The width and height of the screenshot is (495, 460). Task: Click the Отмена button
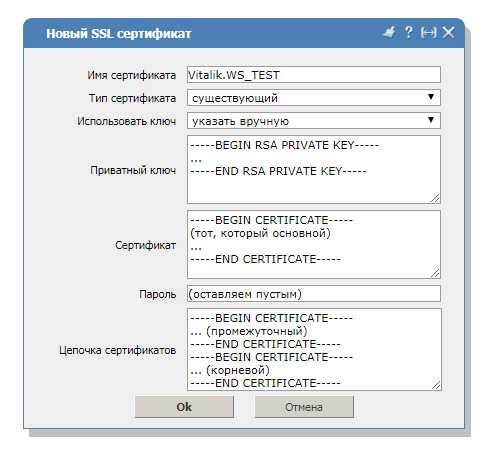pyautogui.click(x=304, y=407)
